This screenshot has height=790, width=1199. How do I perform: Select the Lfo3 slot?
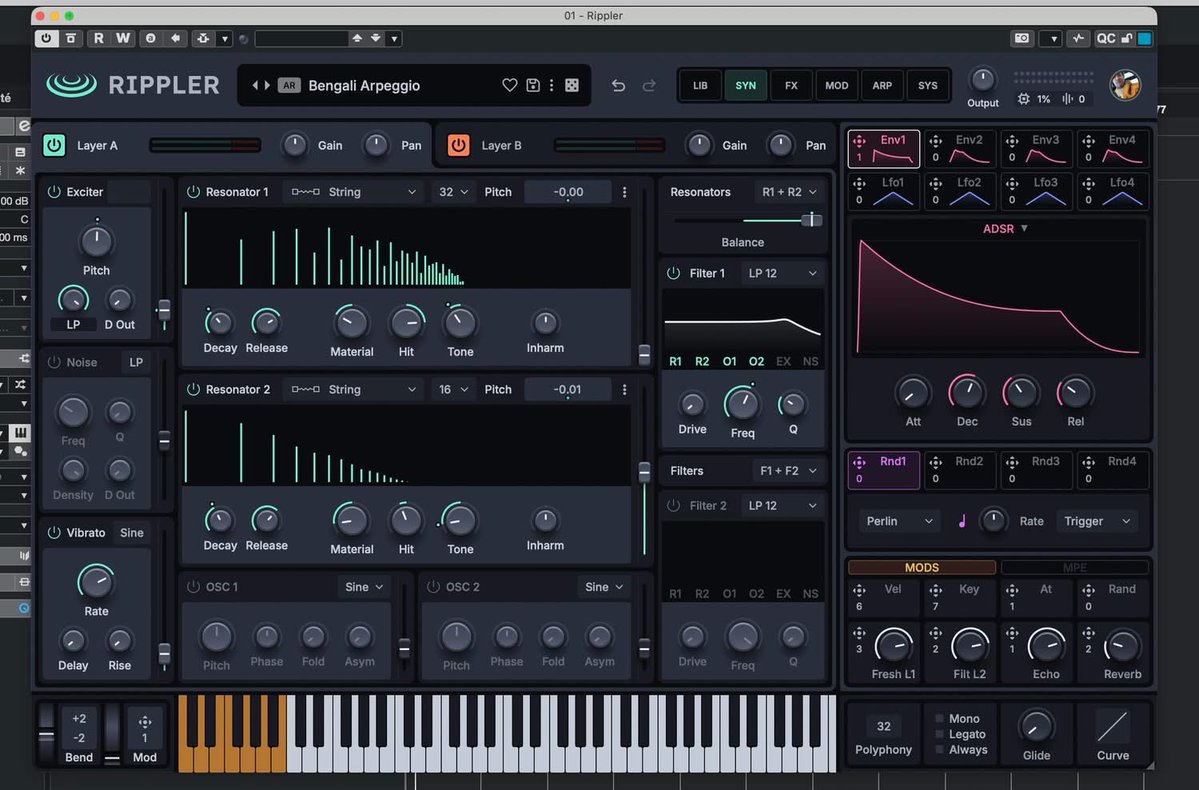tap(1036, 190)
